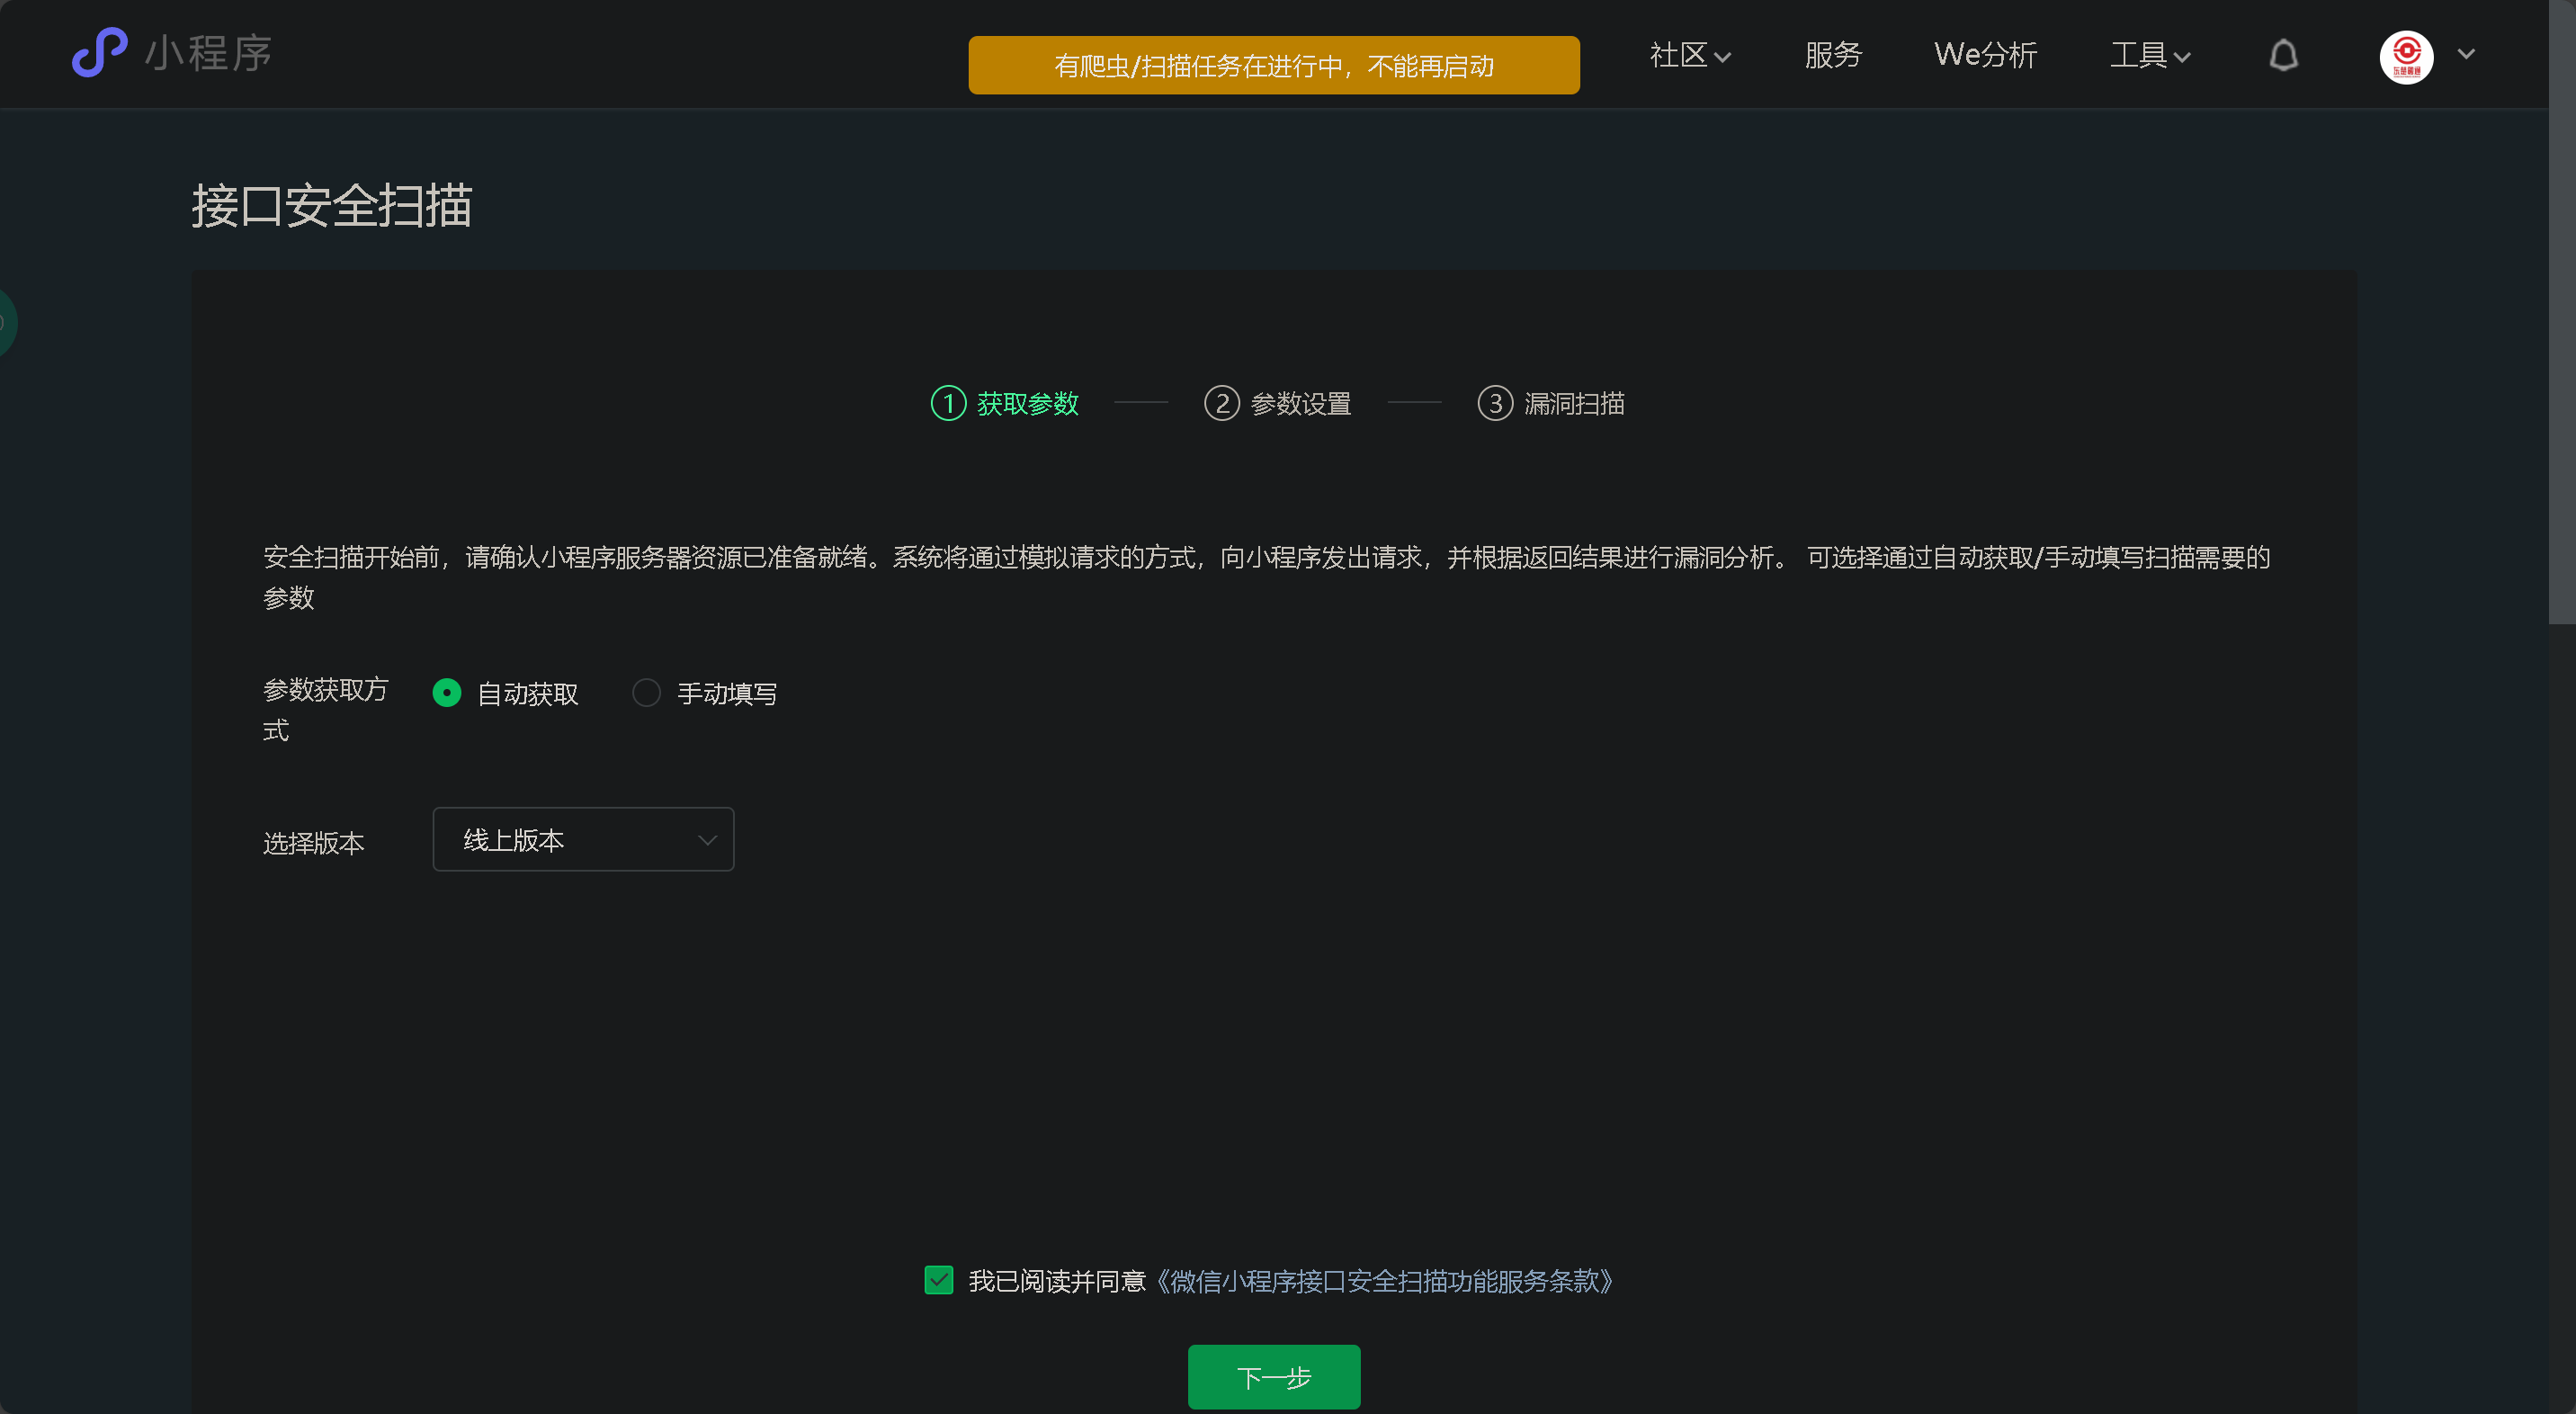
Task: Click the page vertical scrollbar
Action: [x=2561, y=310]
